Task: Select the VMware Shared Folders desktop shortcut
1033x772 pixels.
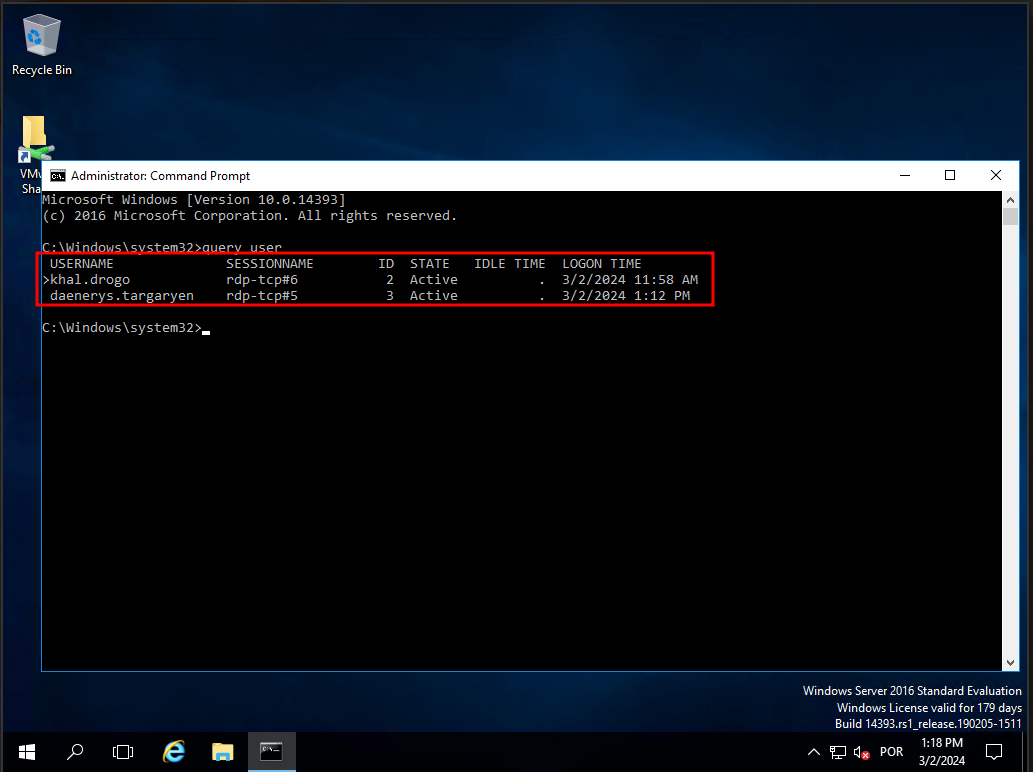Action: coord(33,140)
